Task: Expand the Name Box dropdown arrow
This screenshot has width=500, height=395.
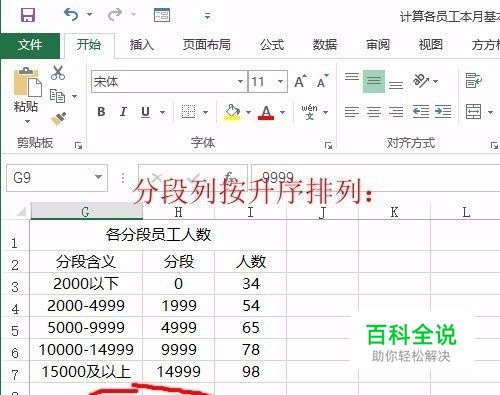Action: [99, 177]
